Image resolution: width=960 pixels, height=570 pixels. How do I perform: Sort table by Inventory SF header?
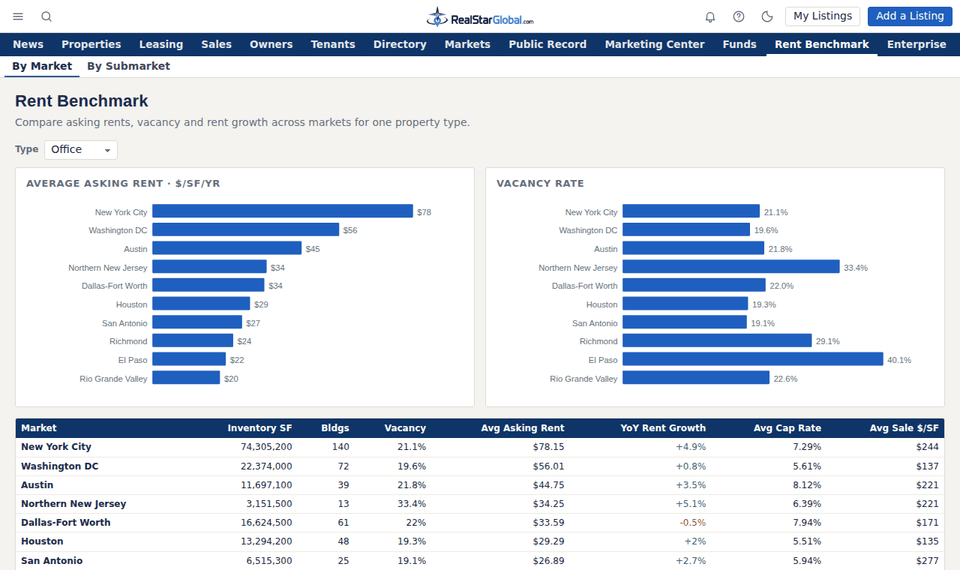260,428
